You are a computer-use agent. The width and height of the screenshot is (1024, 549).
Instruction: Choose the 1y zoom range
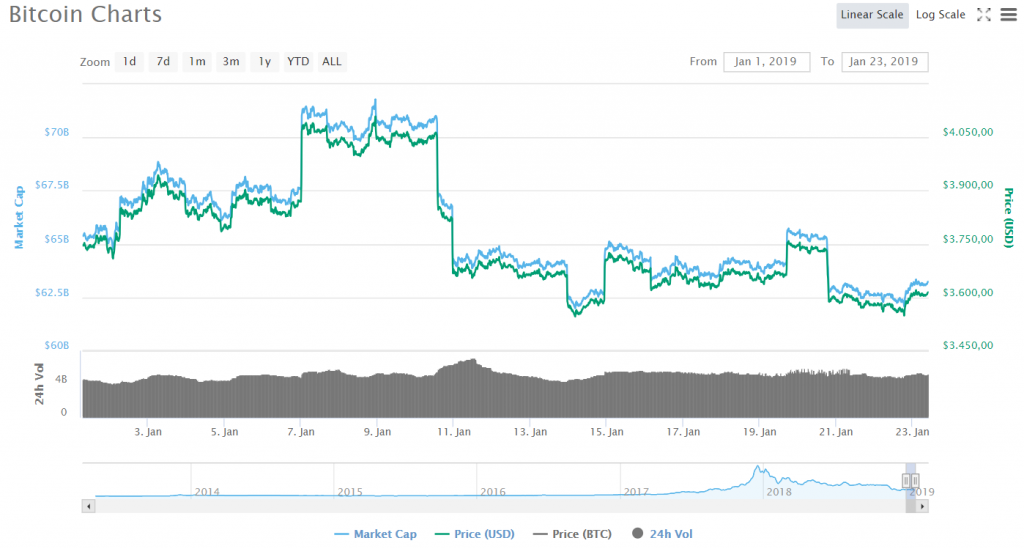tap(264, 62)
